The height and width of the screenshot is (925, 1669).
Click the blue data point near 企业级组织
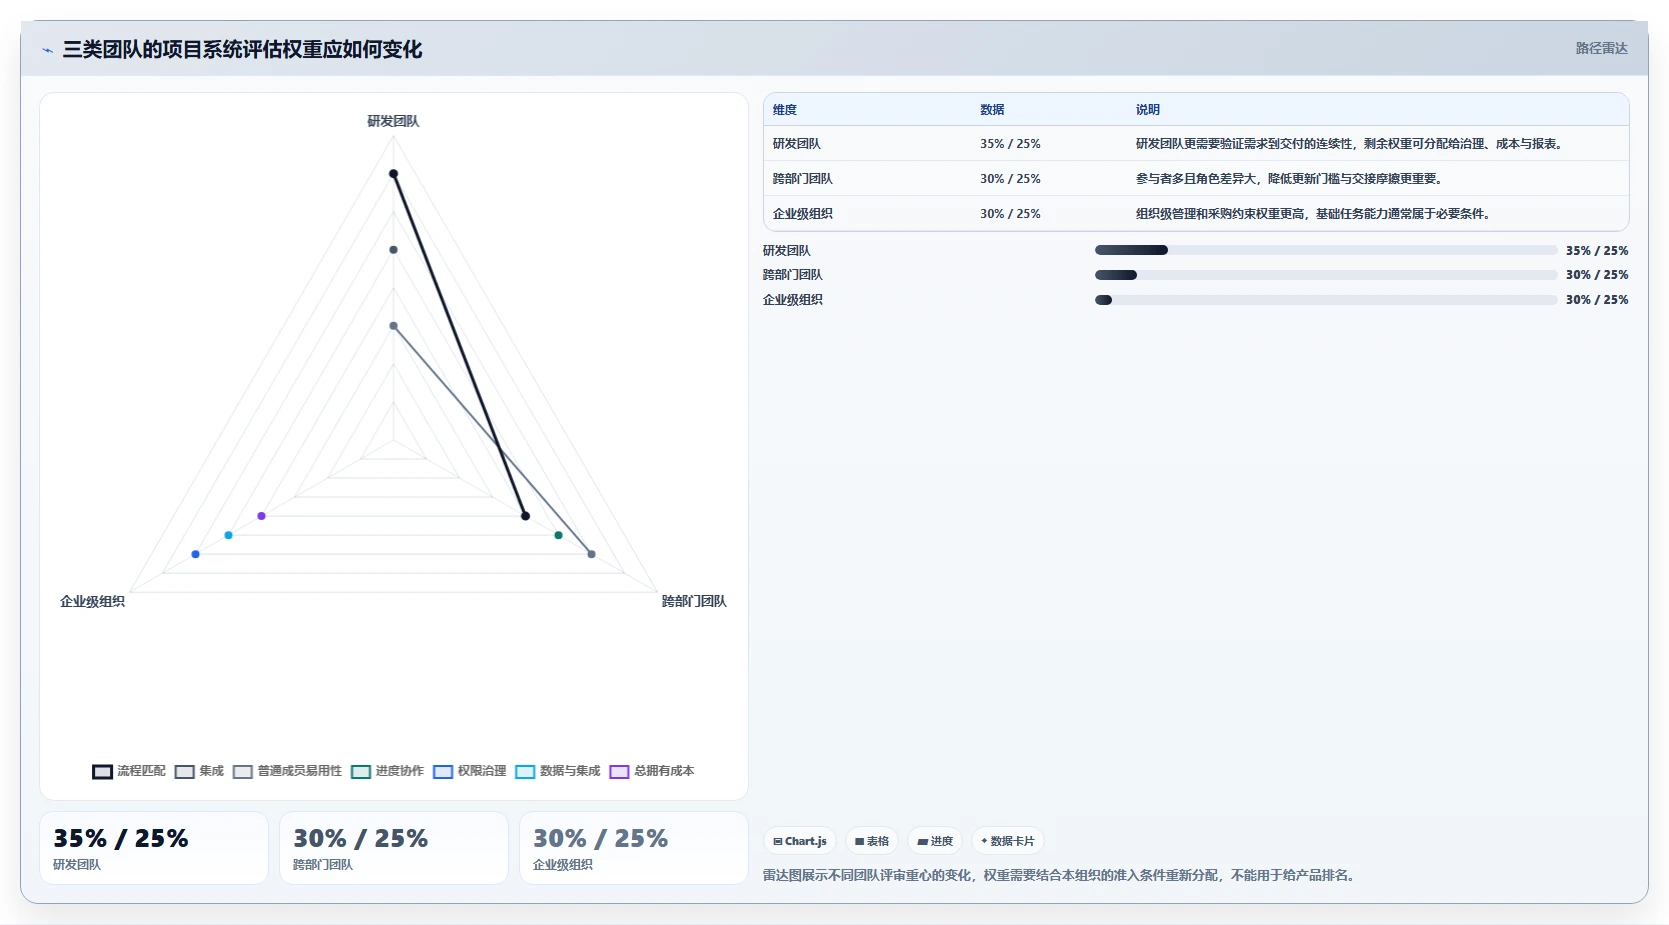pos(195,554)
